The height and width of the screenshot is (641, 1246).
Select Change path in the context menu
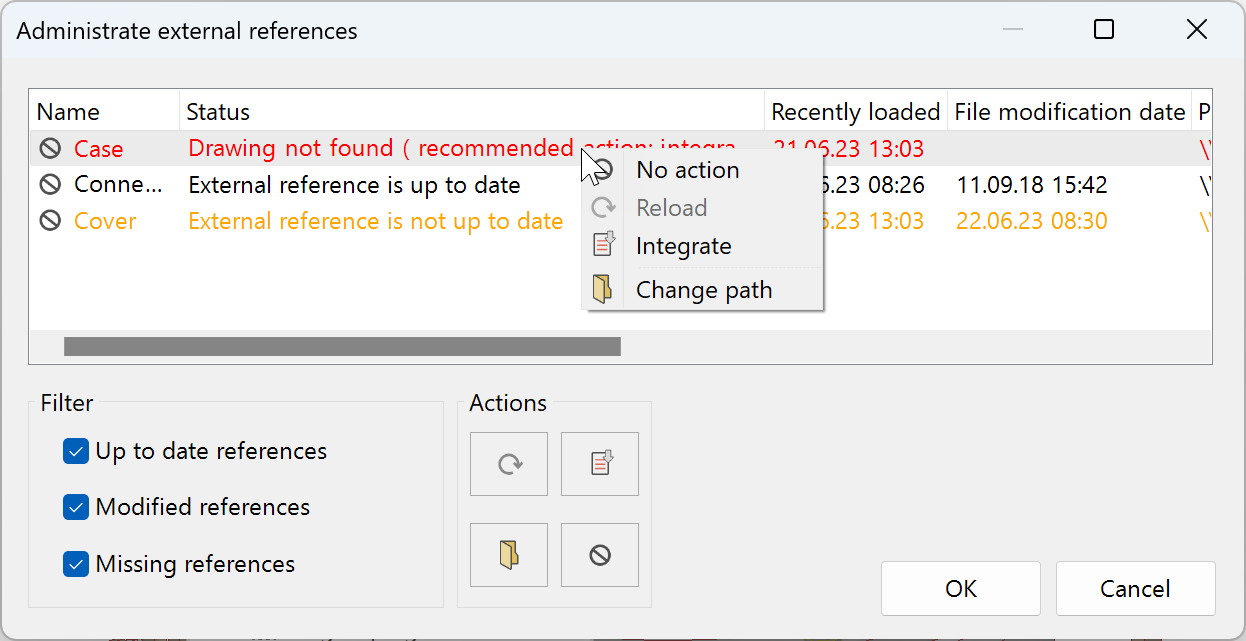coord(703,289)
